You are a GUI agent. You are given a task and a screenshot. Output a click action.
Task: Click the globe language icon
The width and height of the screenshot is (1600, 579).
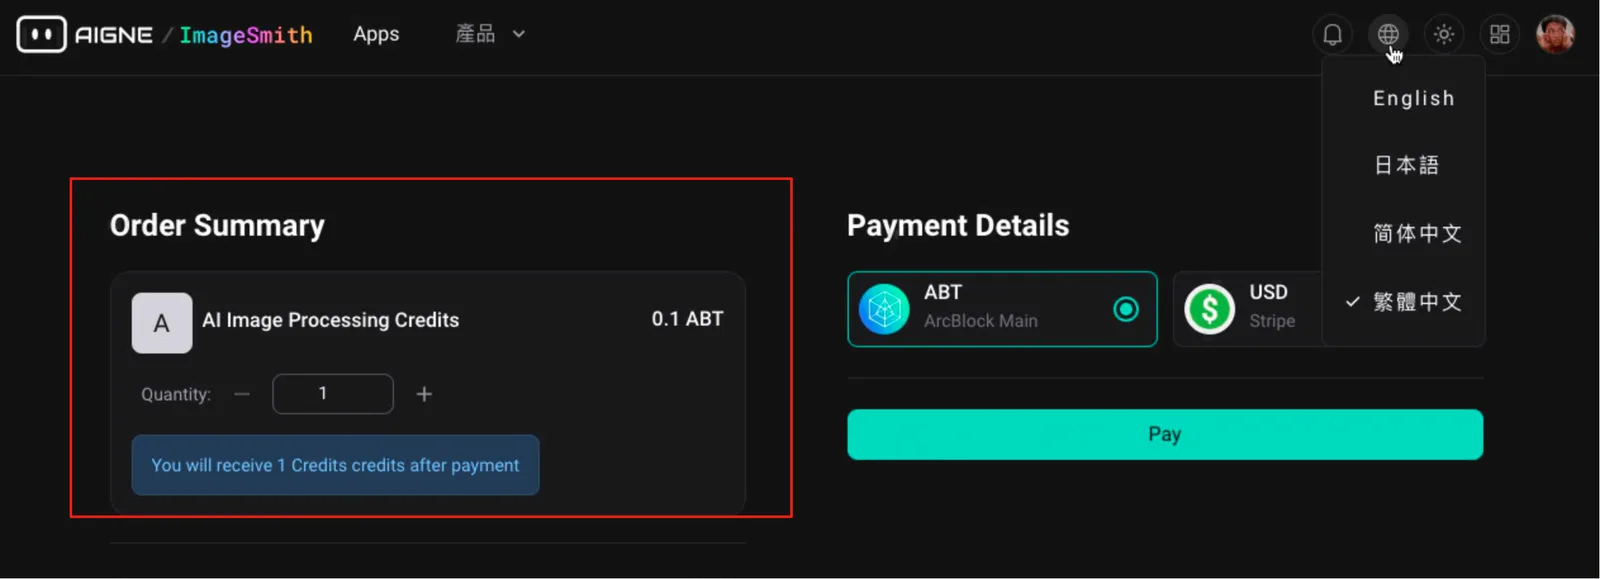(x=1388, y=34)
